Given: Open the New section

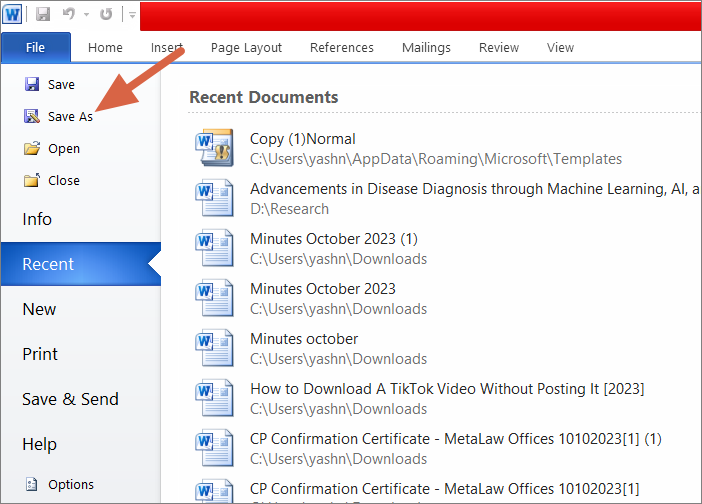Looking at the screenshot, I should coord(39,309).
